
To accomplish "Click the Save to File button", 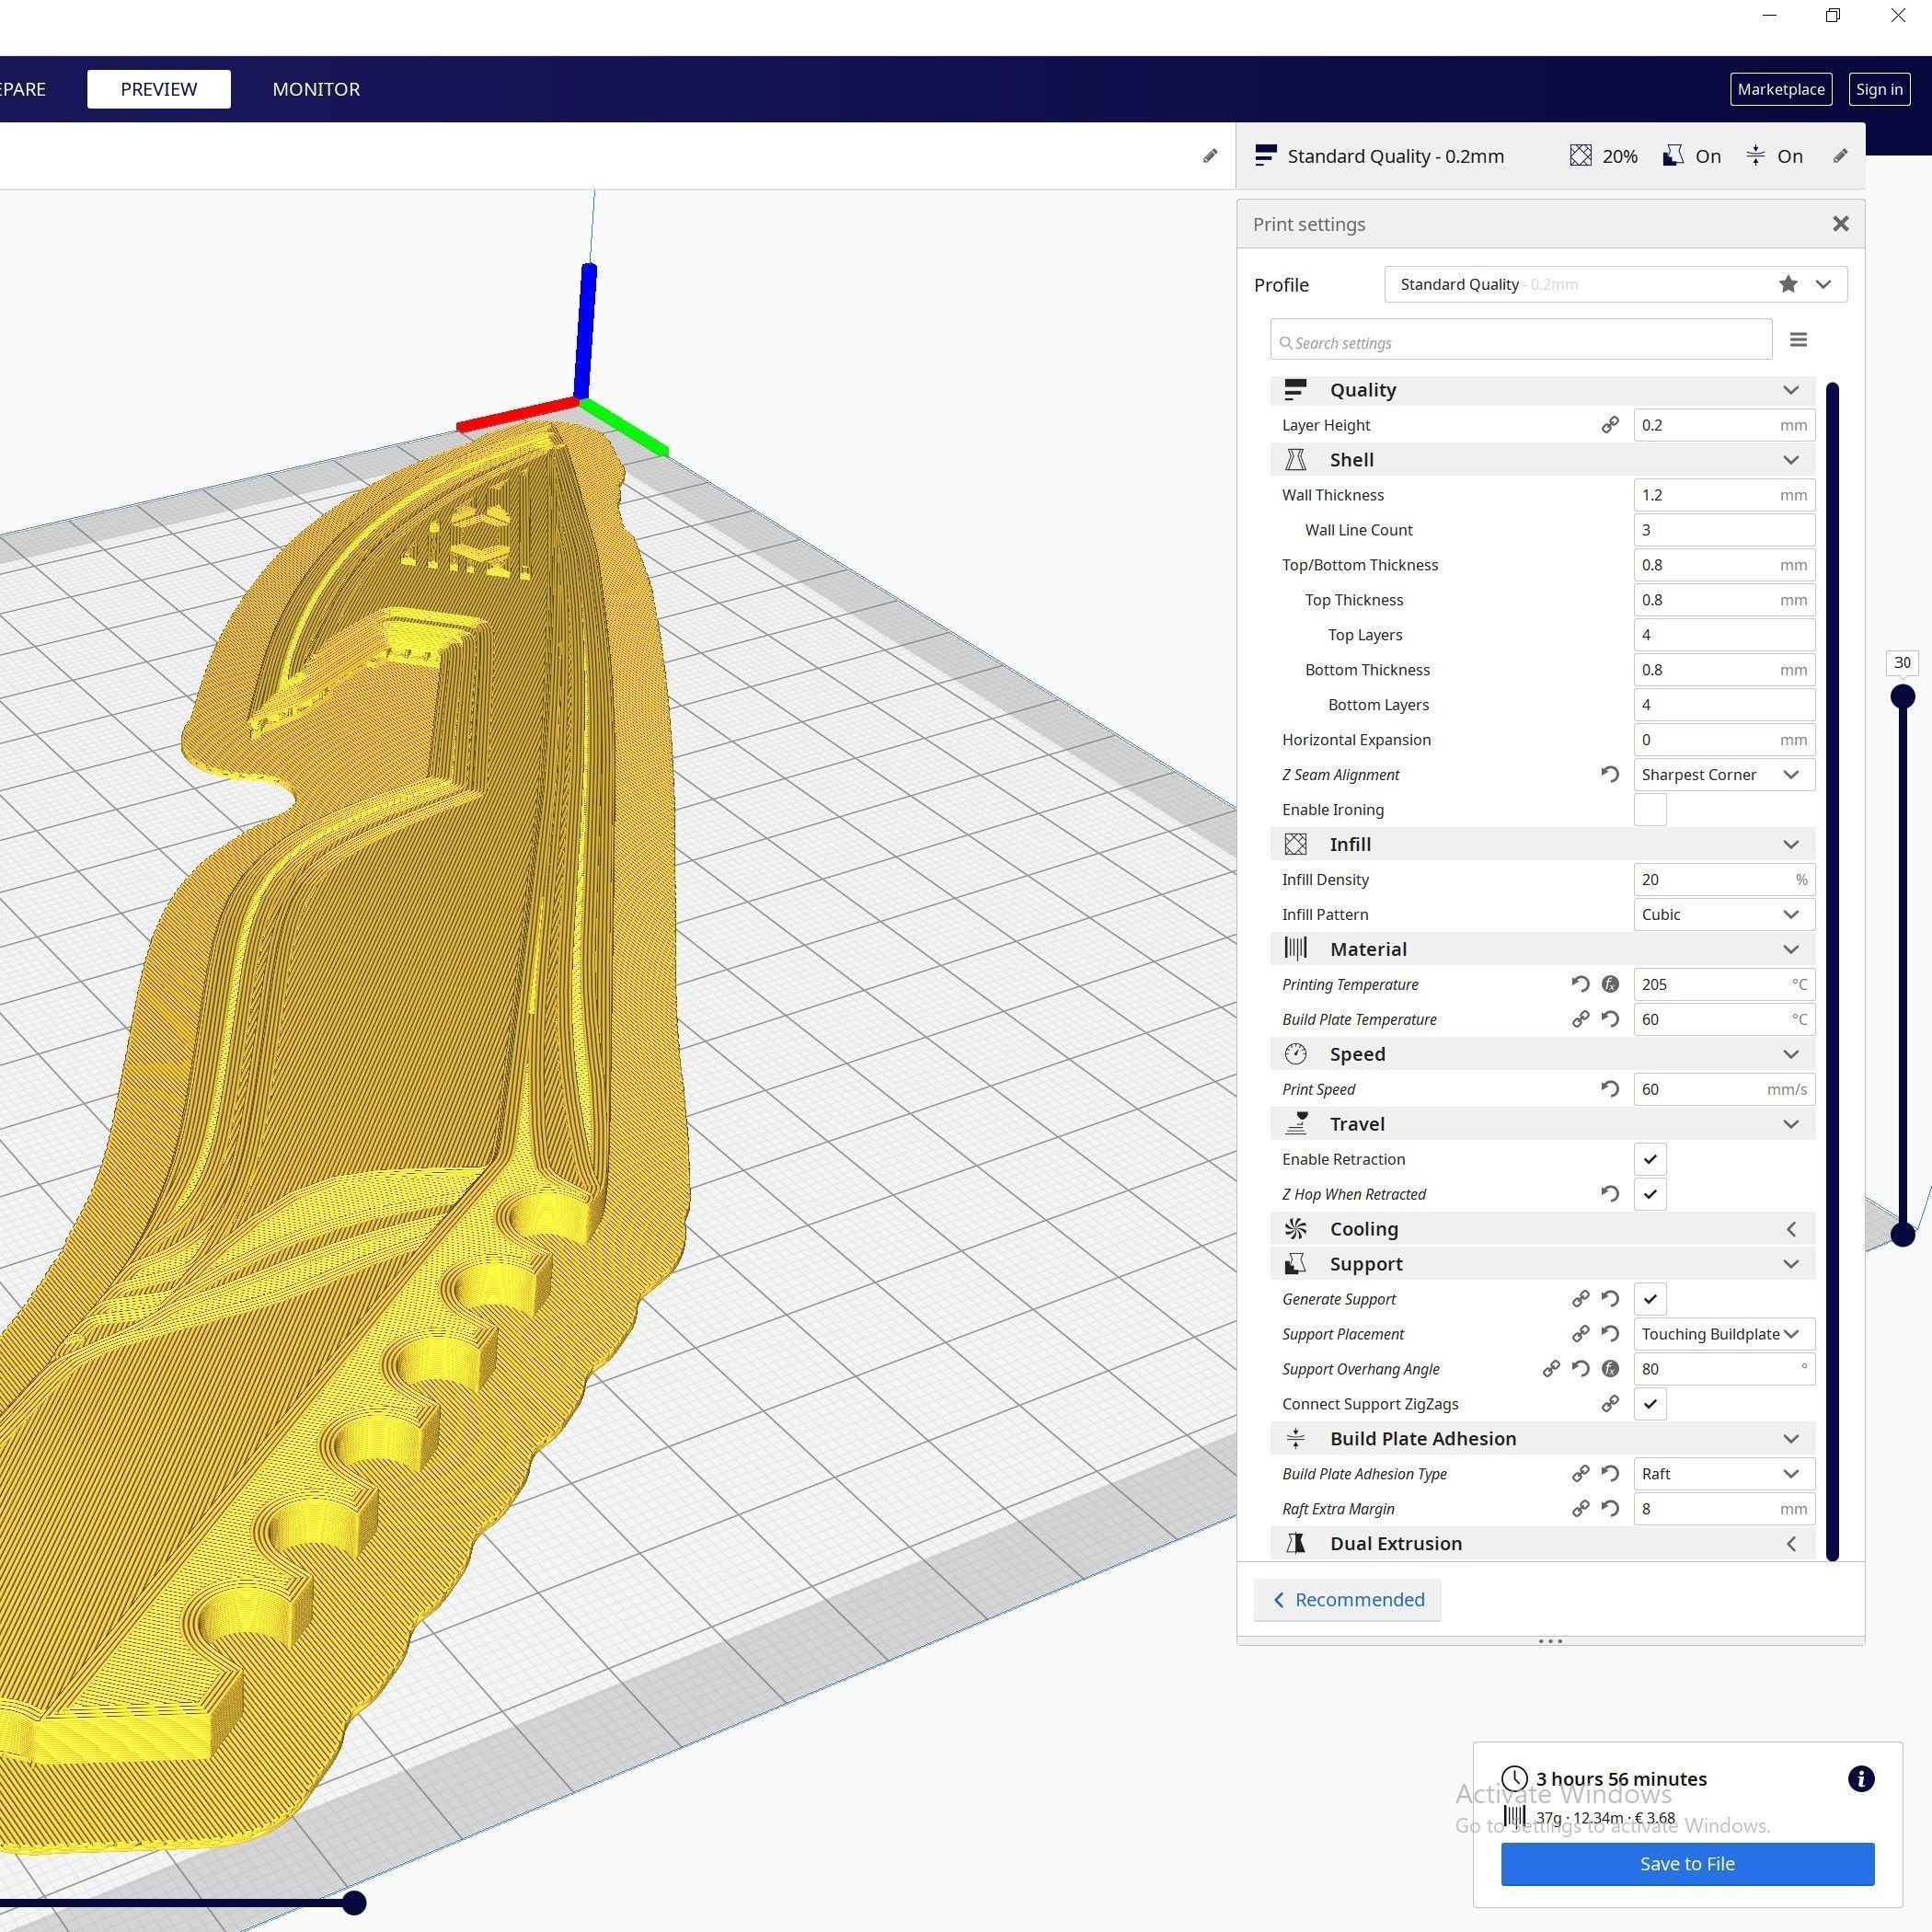I will (1686, 1863).
